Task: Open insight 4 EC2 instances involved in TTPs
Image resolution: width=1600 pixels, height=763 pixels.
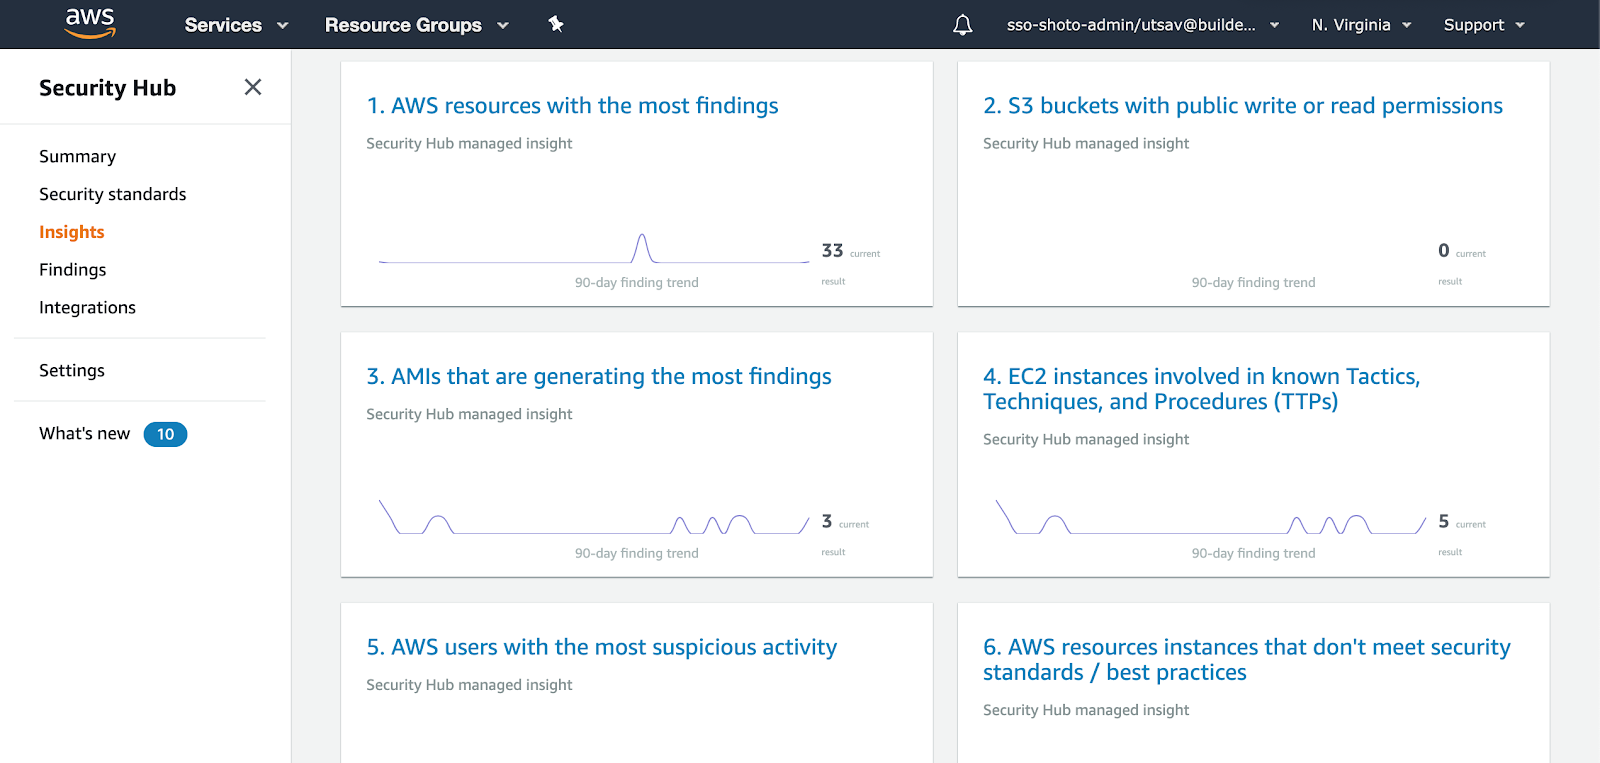Action: click(1201, 389)
